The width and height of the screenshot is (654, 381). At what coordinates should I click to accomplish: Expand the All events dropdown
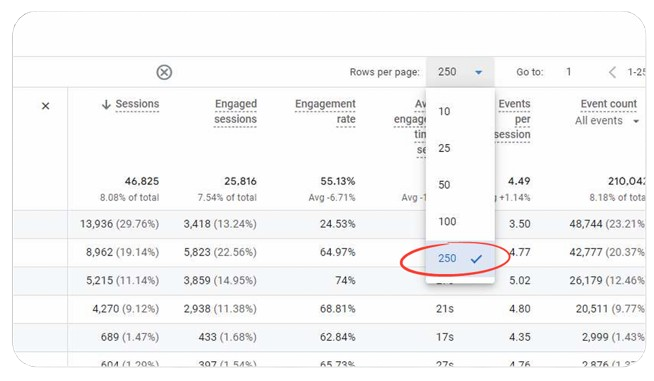636,121
